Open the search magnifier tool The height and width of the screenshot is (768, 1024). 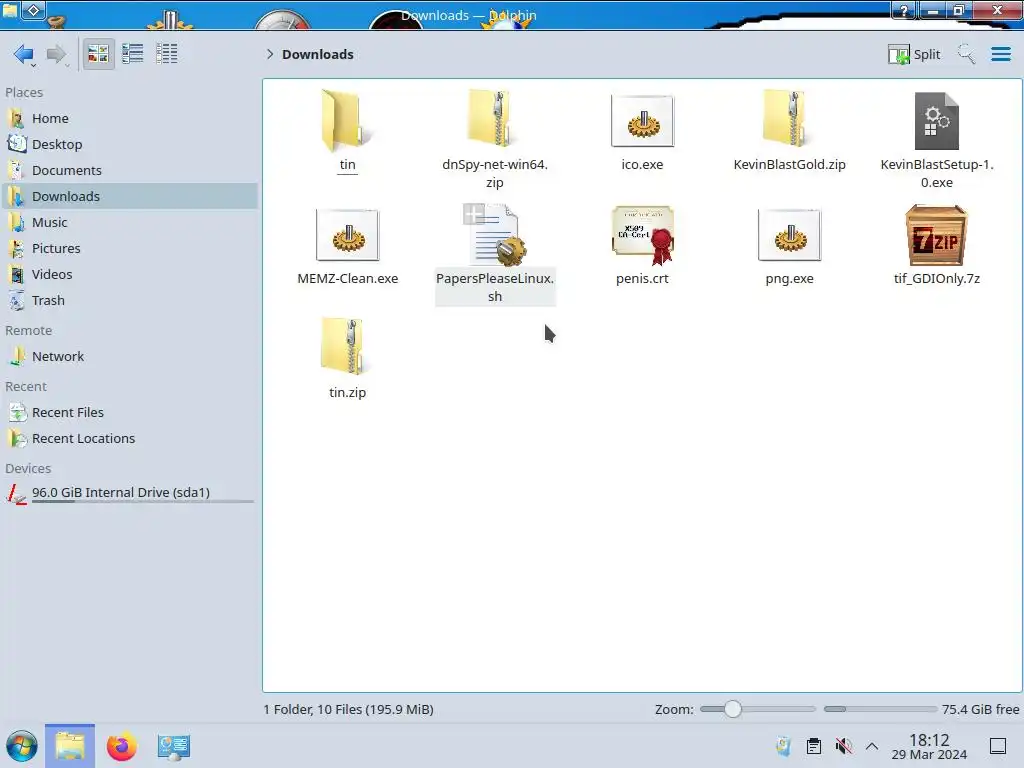pyautogui.click(x=966, y=54)
